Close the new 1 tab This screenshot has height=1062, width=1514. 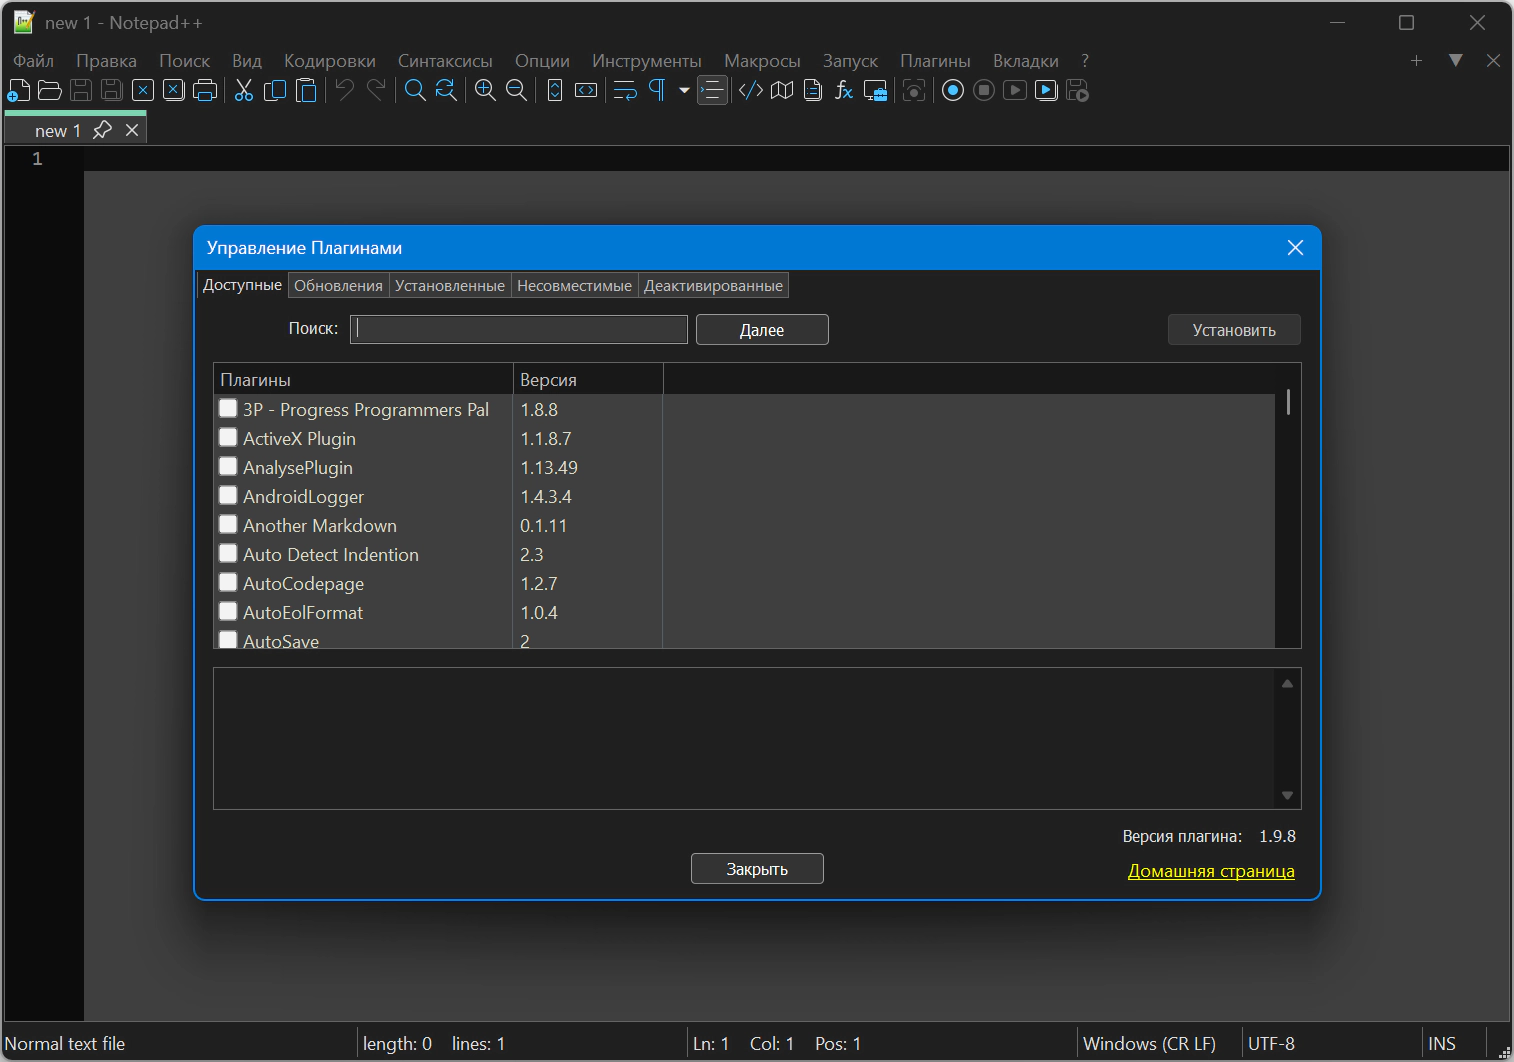pyautogui.click(x=132, y=130)
